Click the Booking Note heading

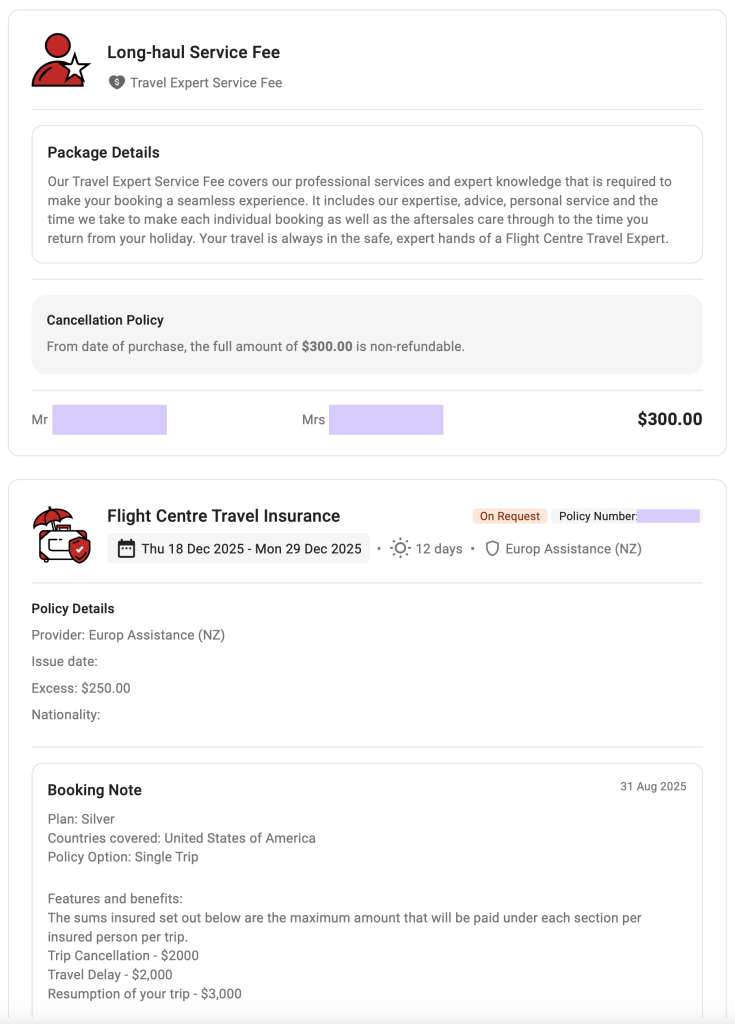(x=94, y=790)
